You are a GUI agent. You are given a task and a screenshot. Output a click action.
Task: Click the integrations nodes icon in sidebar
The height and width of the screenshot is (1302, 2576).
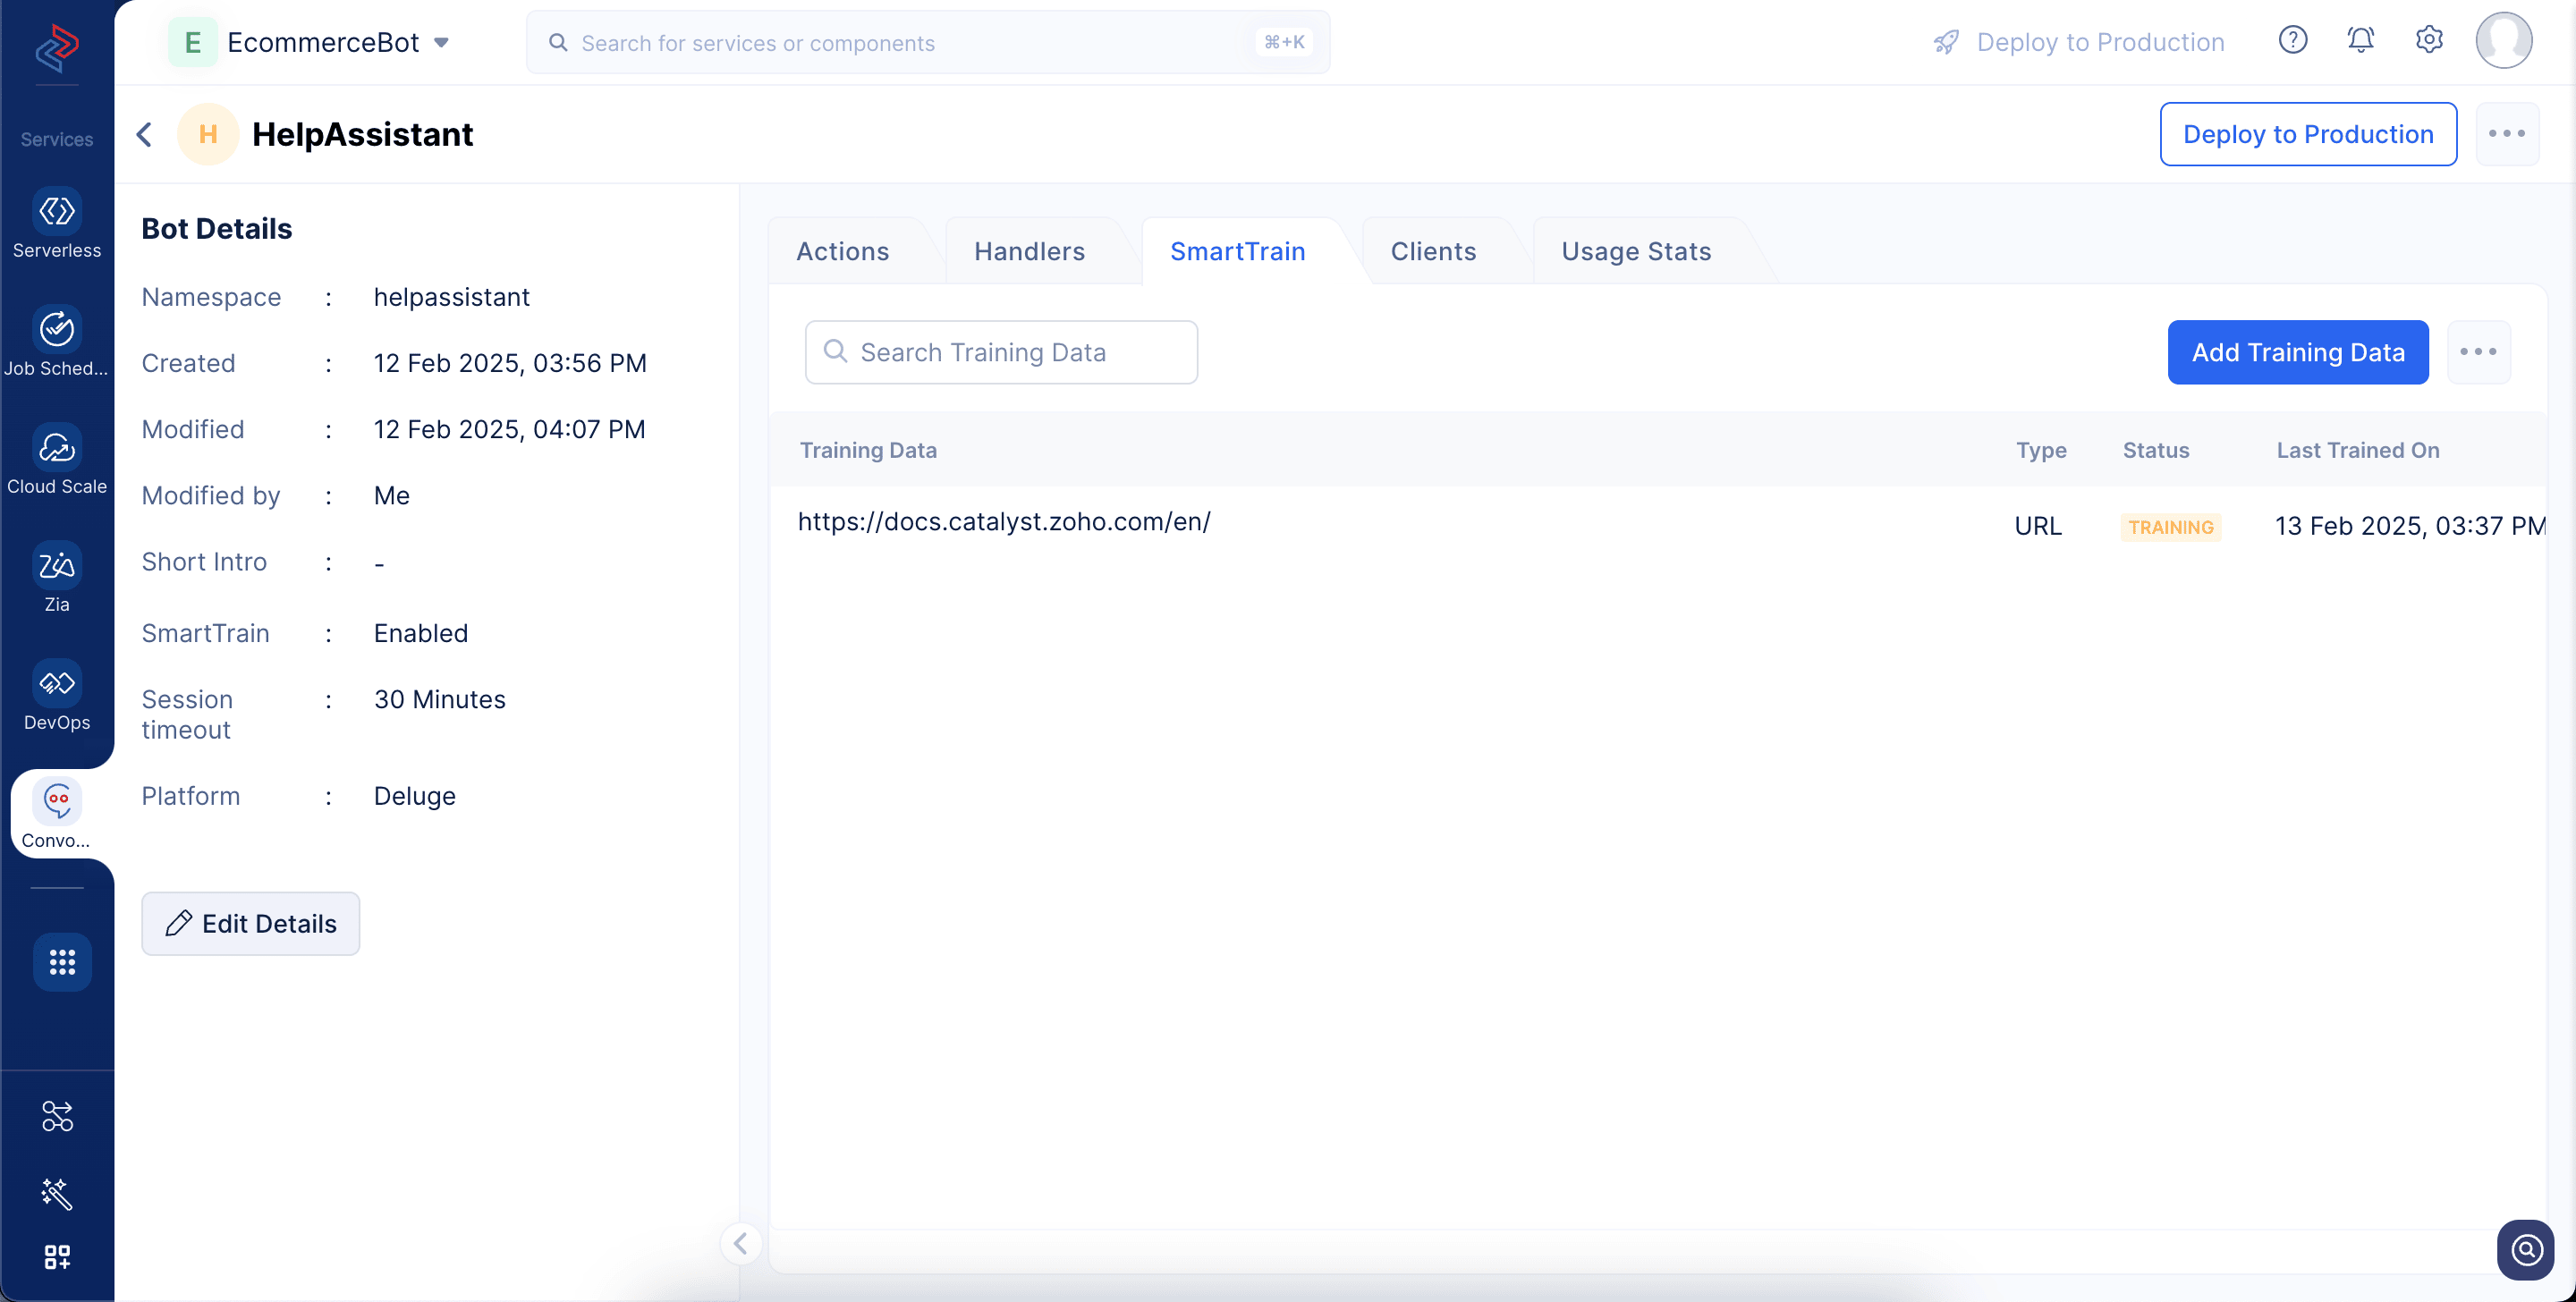pos(57,1116)
